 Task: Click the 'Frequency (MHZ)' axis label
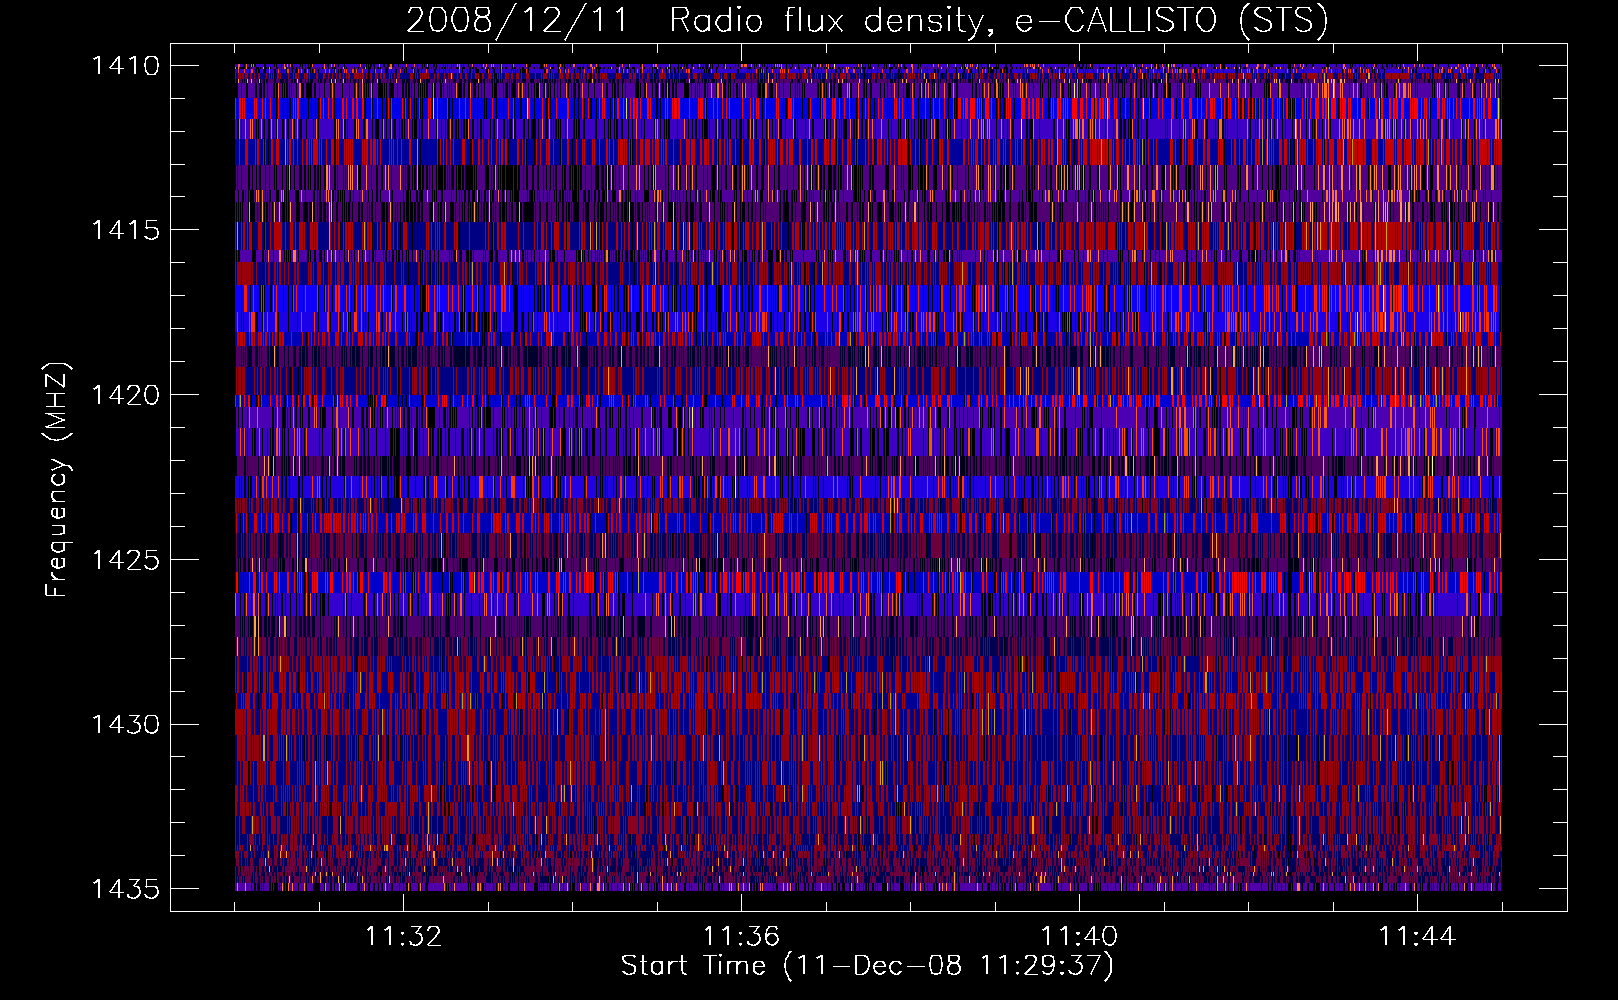click(58, 479)
